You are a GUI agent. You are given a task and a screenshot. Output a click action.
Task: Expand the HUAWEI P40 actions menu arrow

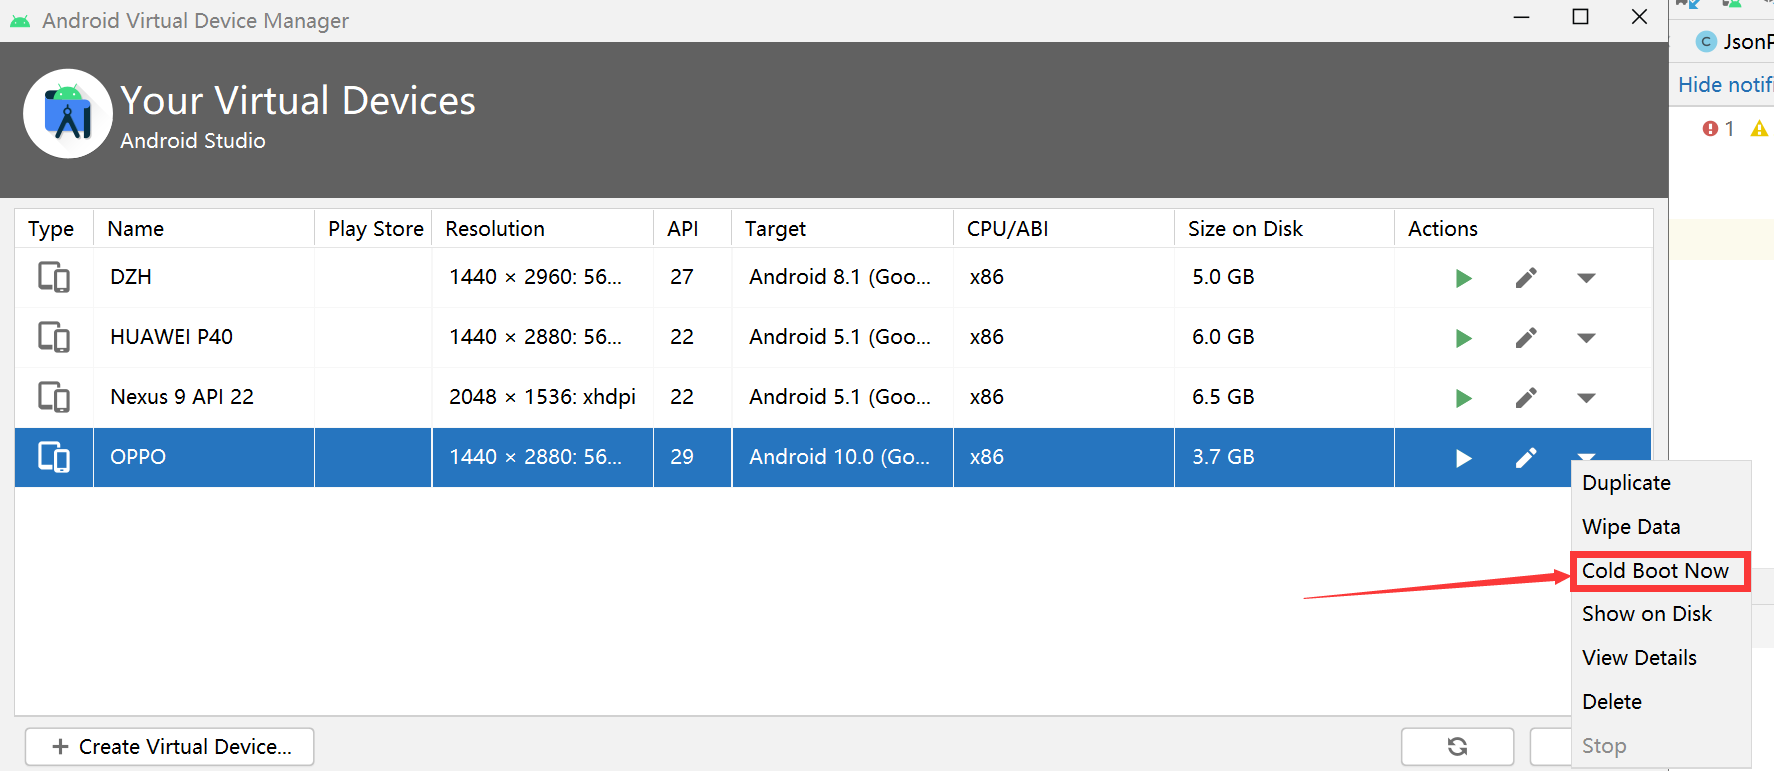(x=1586, y=338)
